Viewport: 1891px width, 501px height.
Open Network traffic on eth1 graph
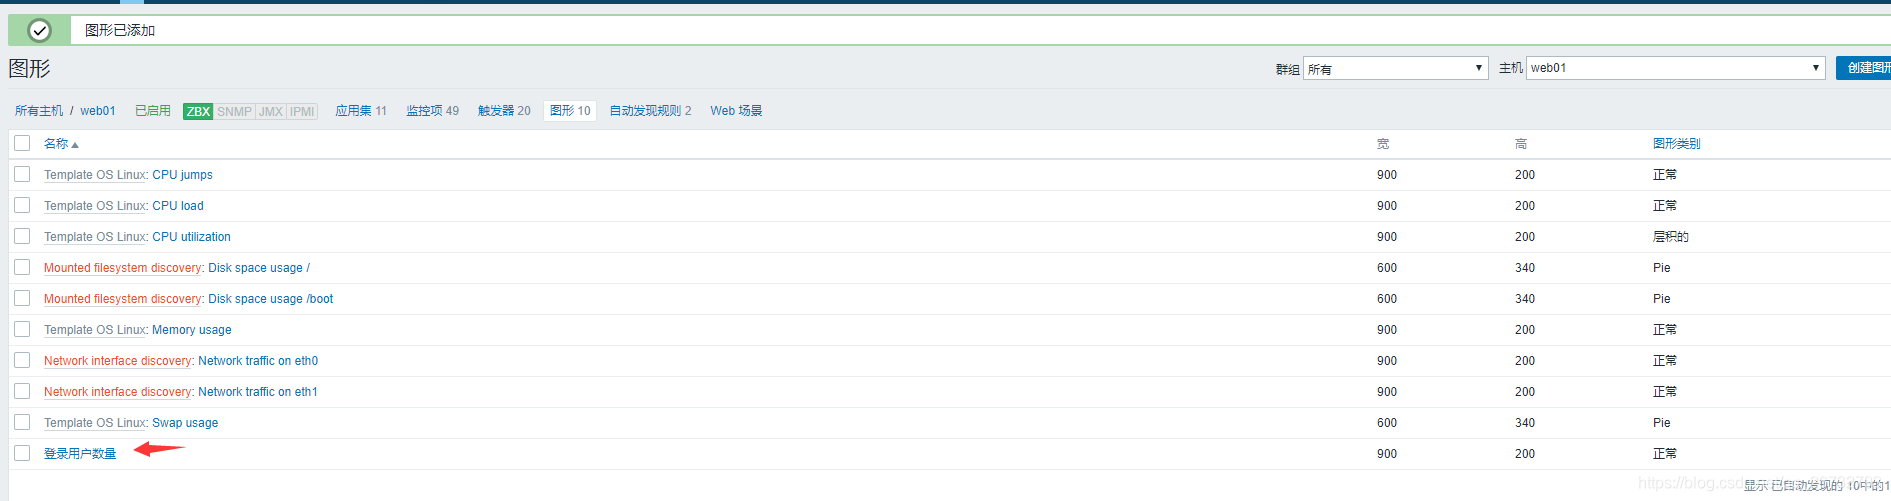pos(258,392)
